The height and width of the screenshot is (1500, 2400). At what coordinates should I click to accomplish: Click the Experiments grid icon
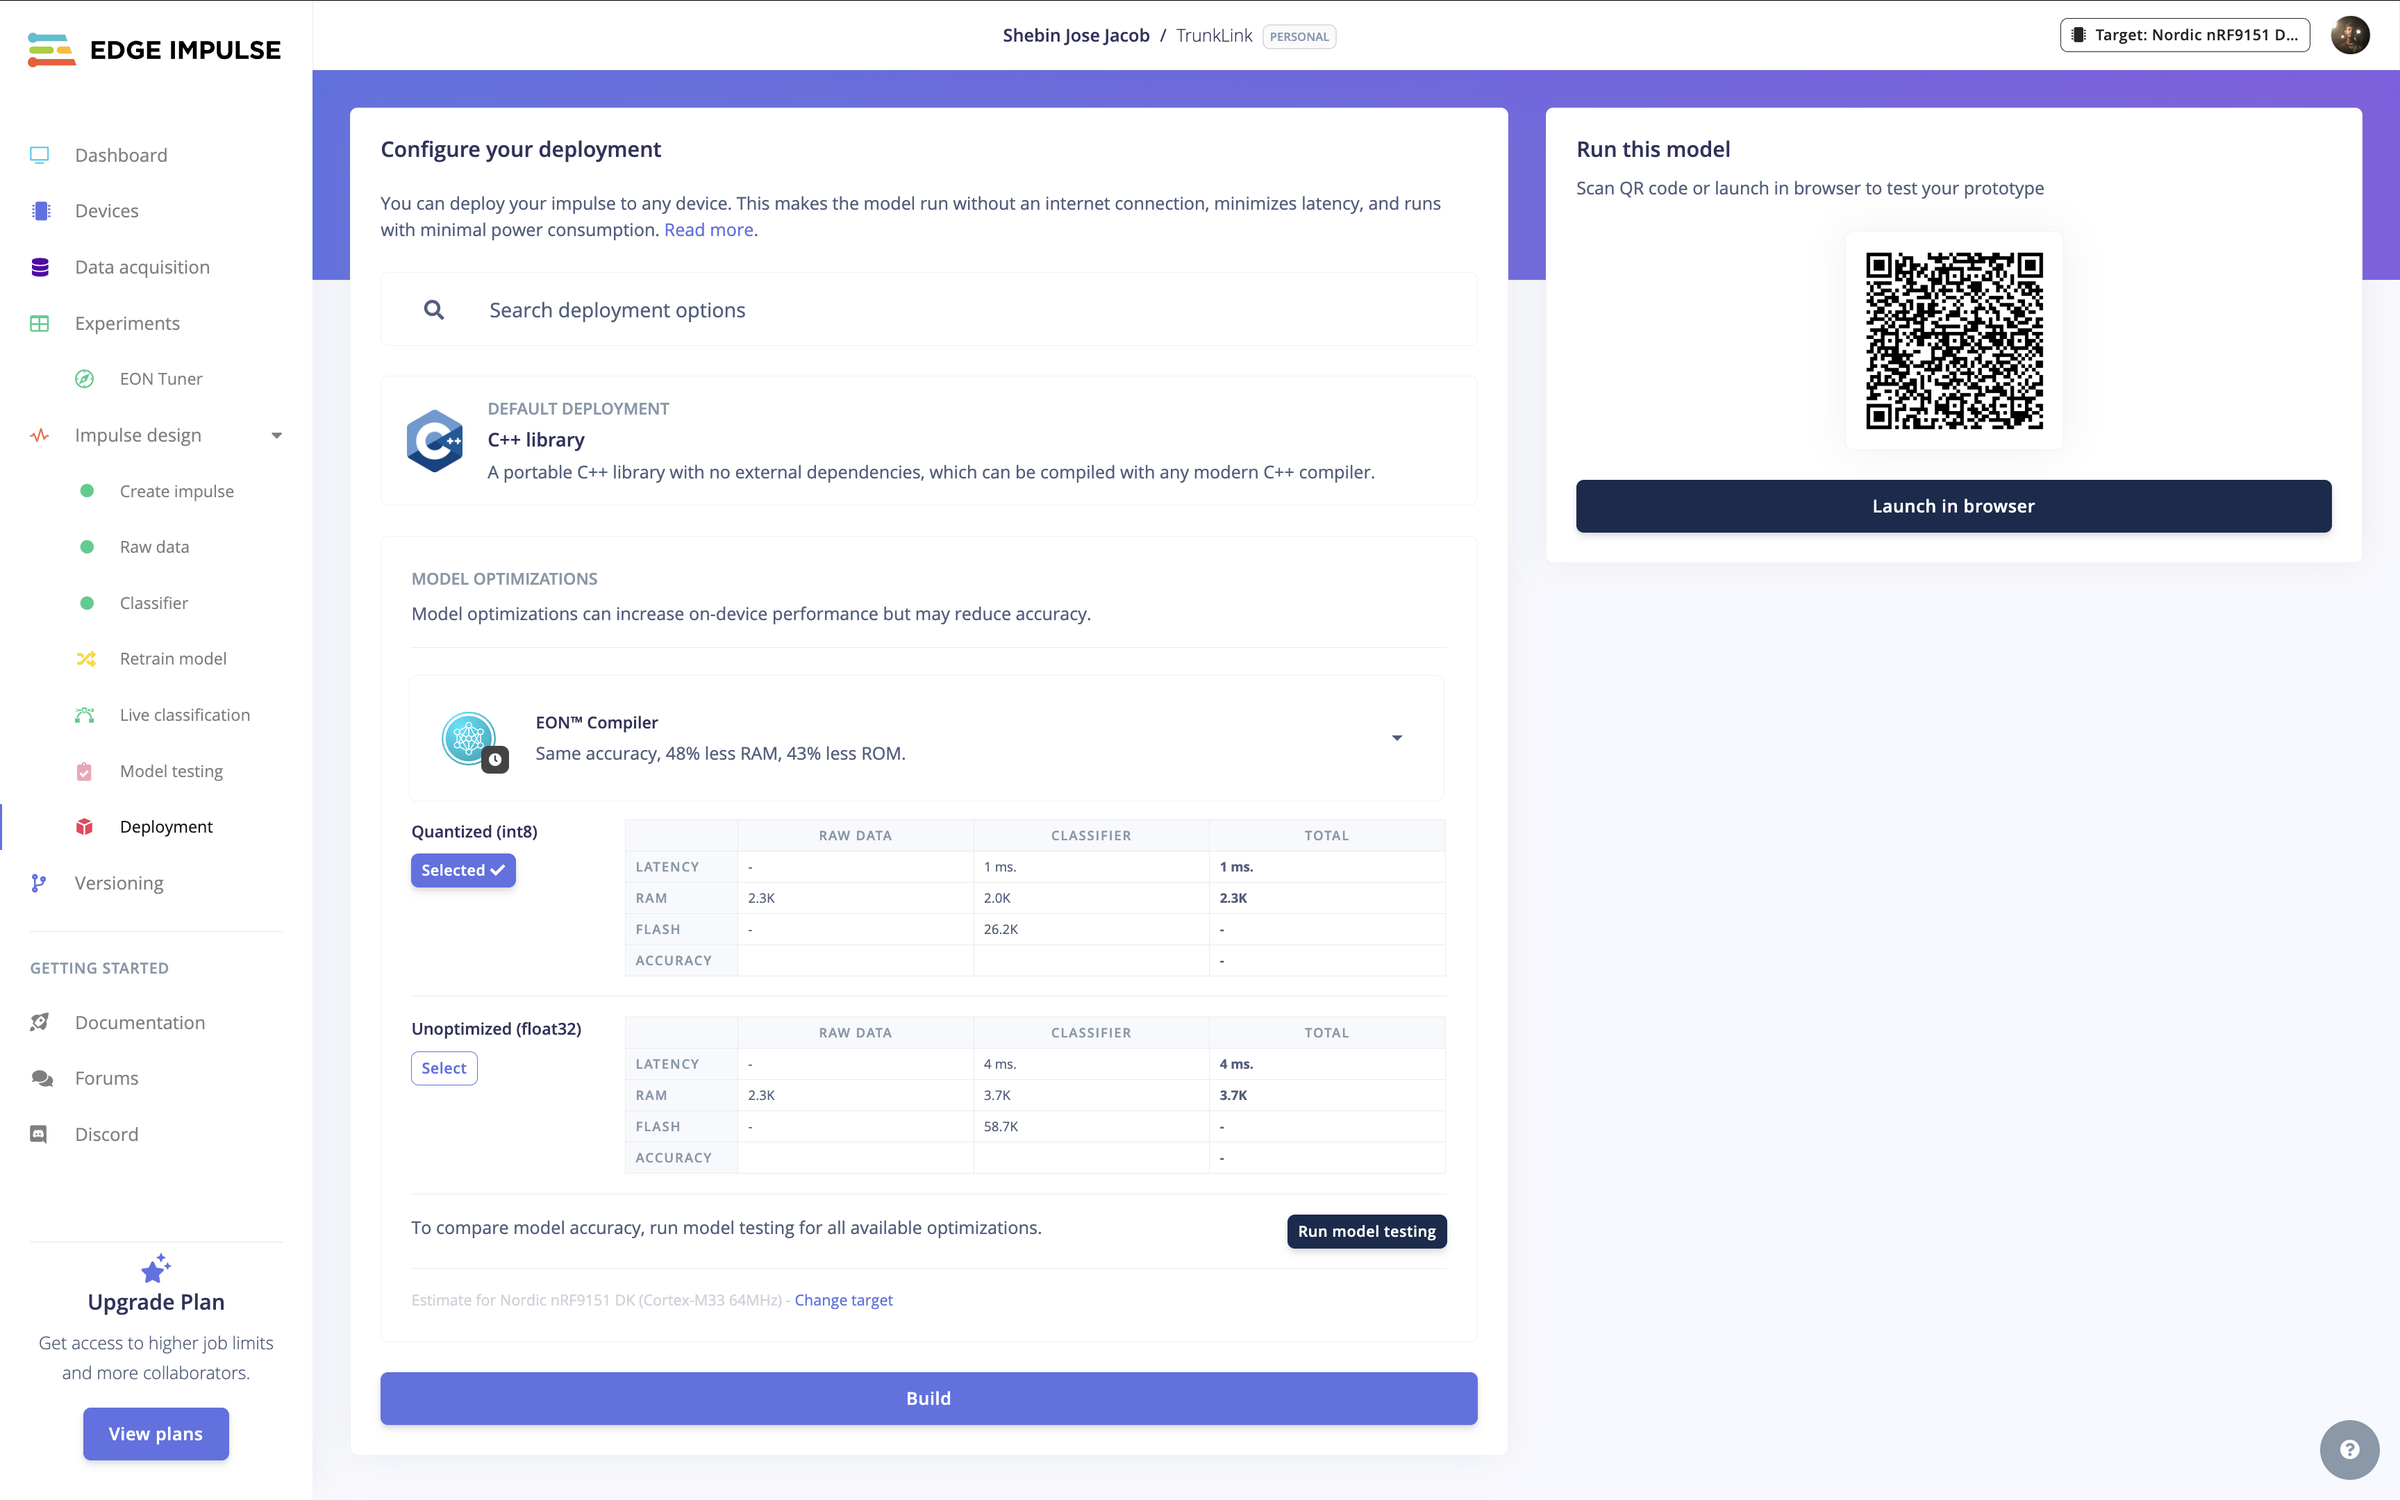coord(40,323)
